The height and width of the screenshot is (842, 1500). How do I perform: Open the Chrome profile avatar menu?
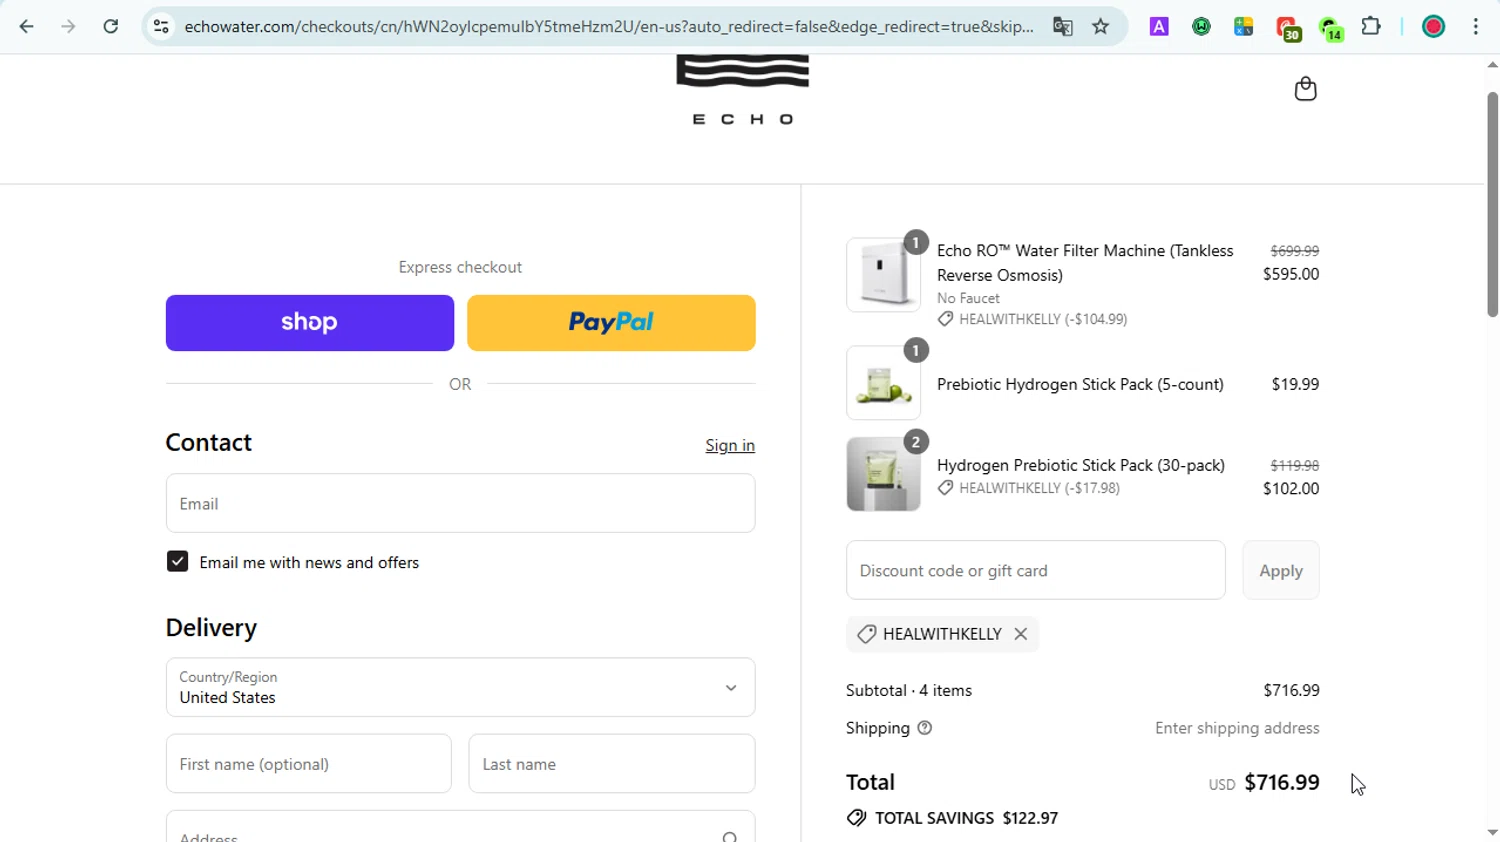pyautogui.click(x=1433, y=27)
